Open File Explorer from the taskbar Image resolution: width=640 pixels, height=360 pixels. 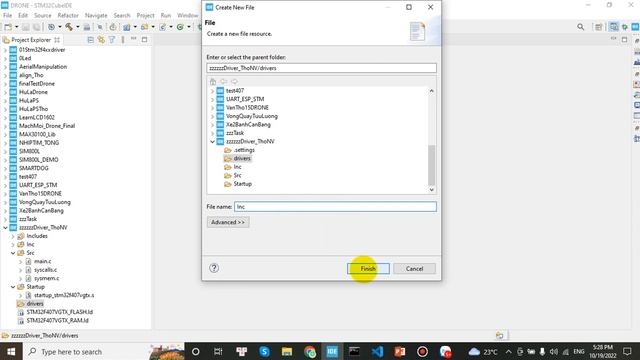coord(287,351)
